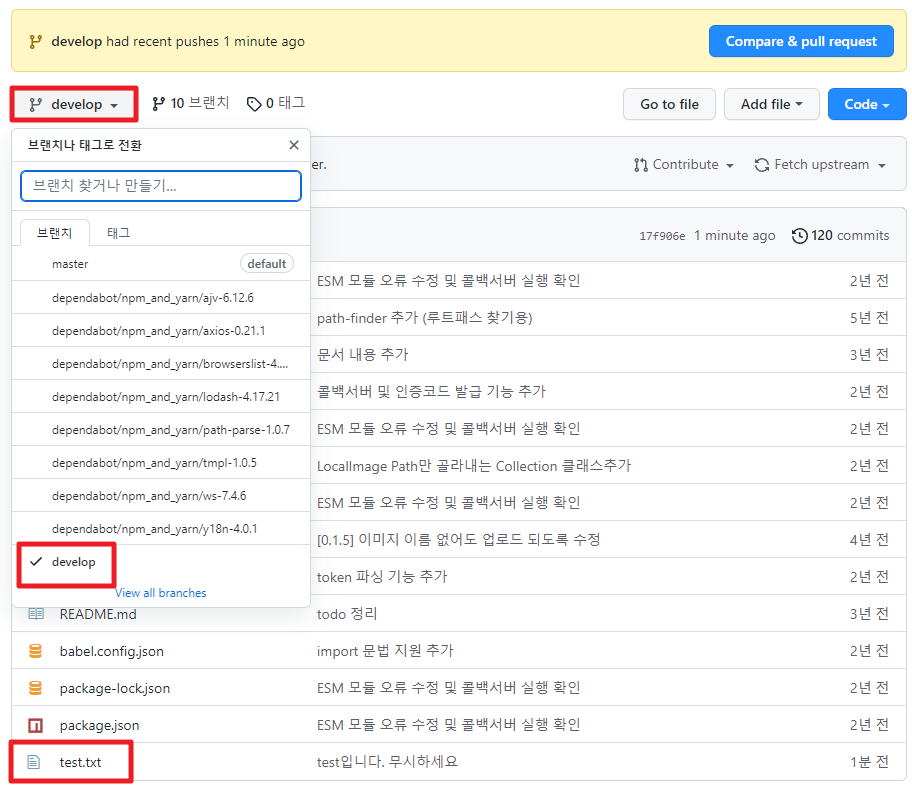This screenshot has height=787, width=912.
Task: Click '1분 전' timestamp on test.txt row
Action: click(x=869, y=762)
